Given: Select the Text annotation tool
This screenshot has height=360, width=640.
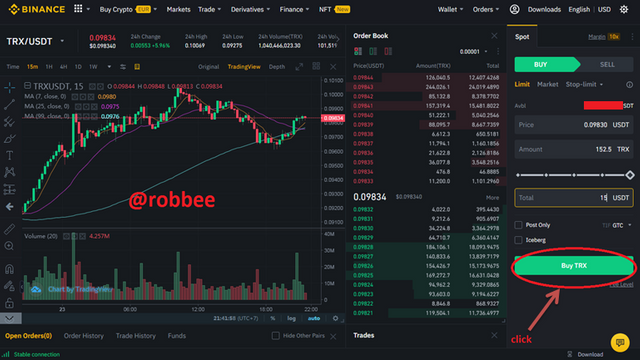Looking at the screenshot, I should [9, 156].
